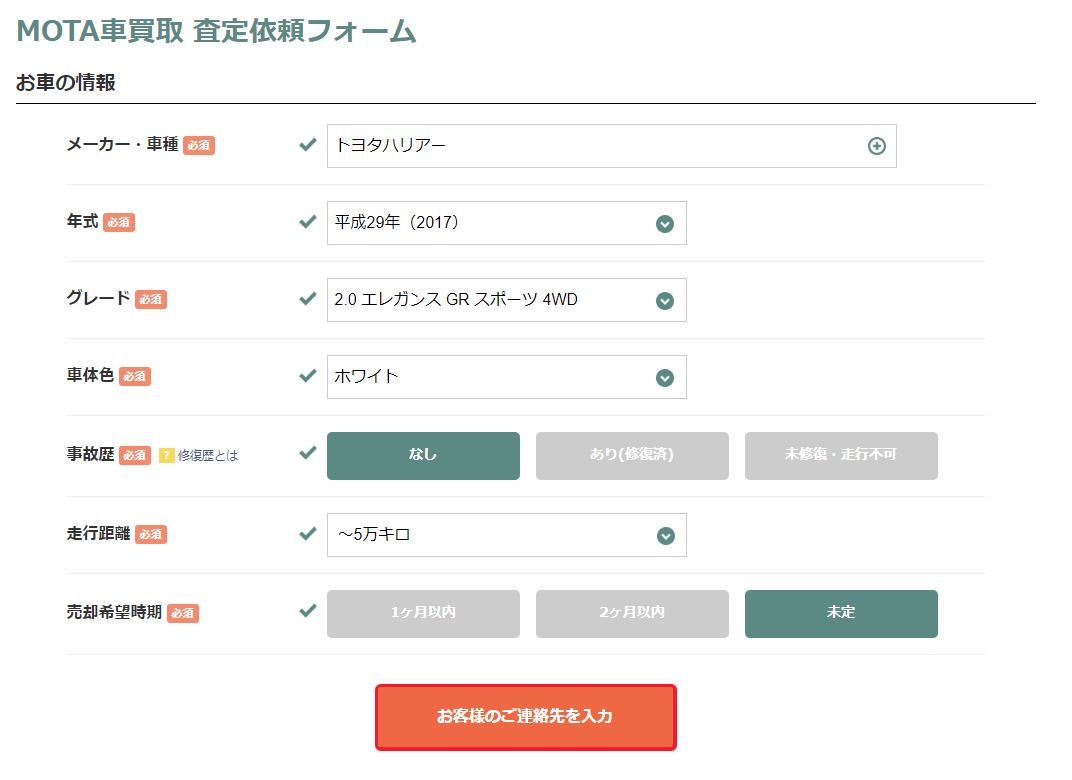Viewport: 1072px width, 780px height.
Task: Open the 修復歴とは help link
Action: 208,455
